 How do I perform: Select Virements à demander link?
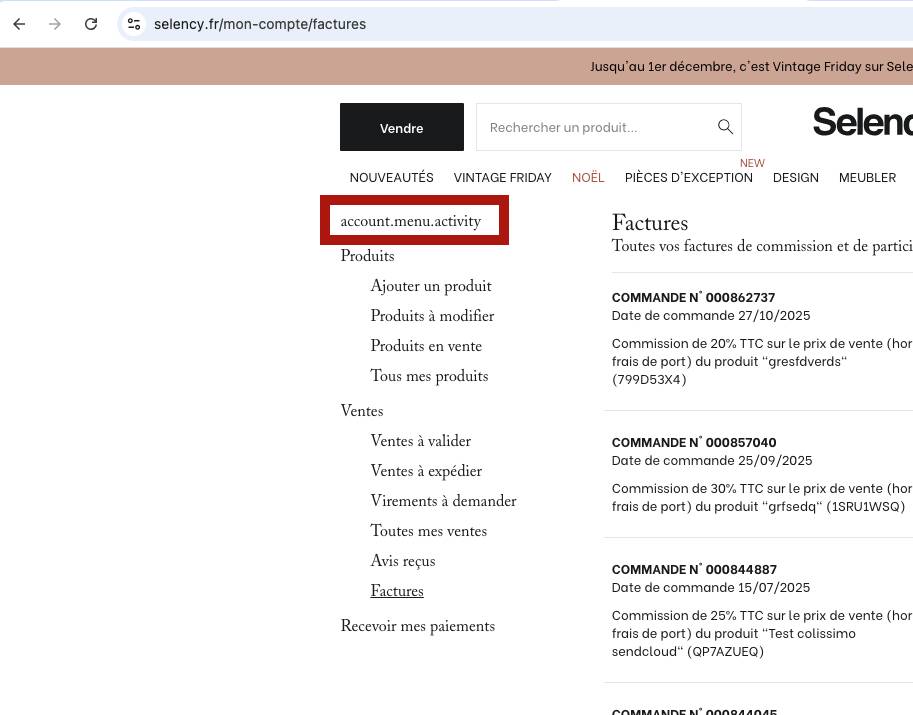pos(443,501)
